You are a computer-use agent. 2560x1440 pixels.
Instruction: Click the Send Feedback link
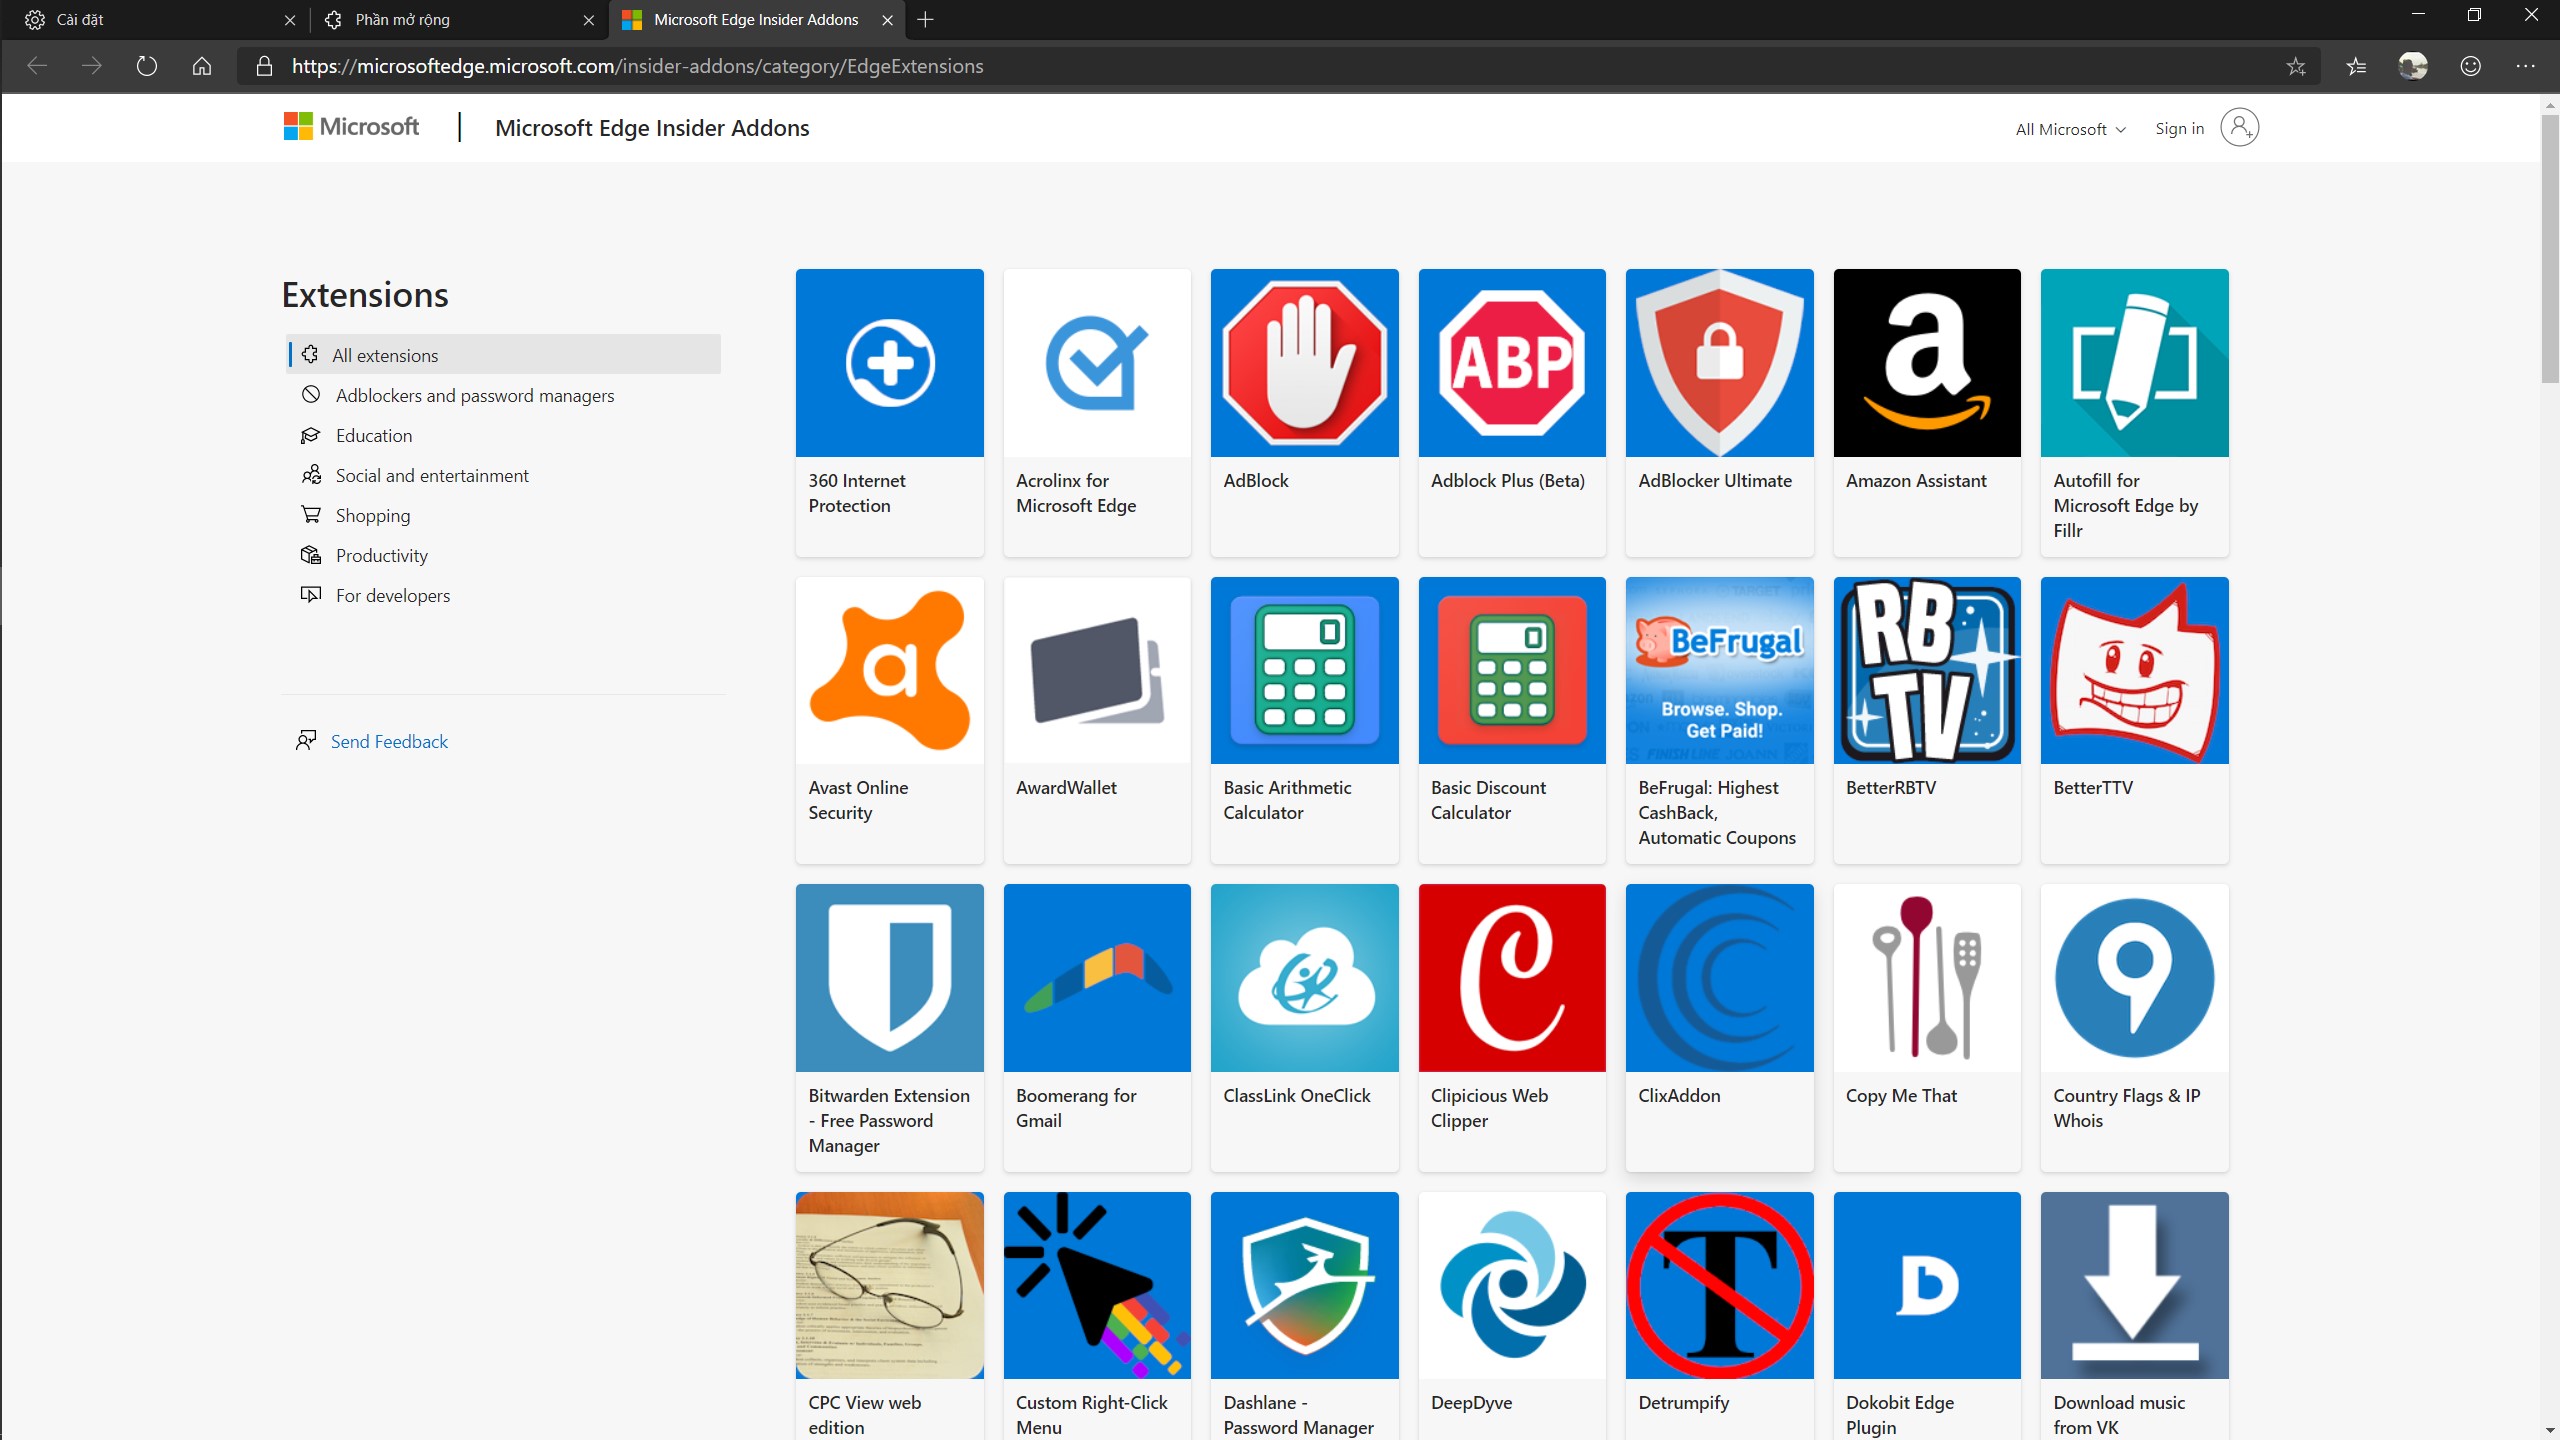tap(389, 741)
